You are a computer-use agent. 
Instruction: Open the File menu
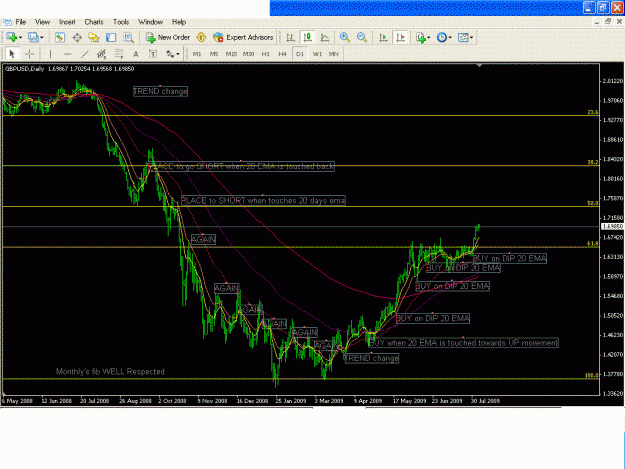21,22
